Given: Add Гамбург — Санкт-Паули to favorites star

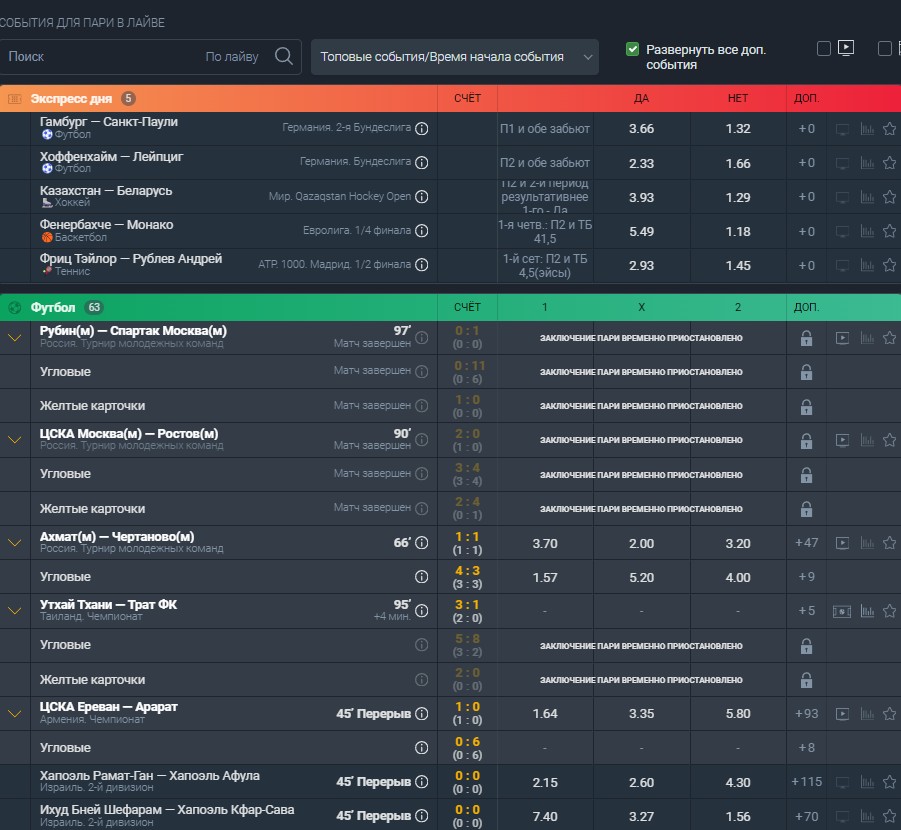Looking at the screenshot, I should click(889, 129).
